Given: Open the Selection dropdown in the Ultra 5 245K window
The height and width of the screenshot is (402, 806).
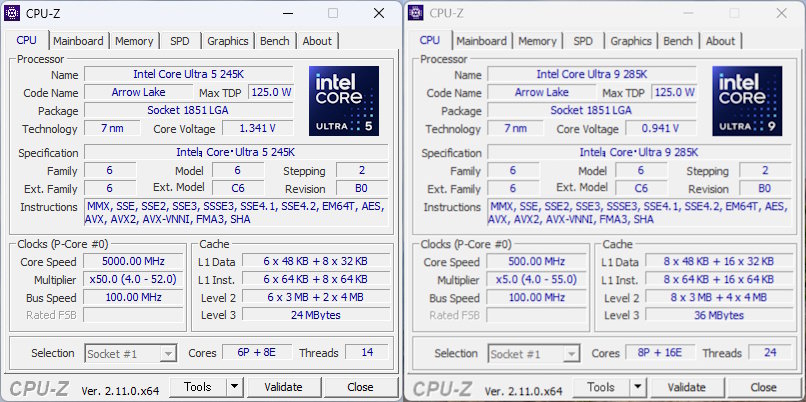Looking at the screenshot, I should click(x=168, y=353).
